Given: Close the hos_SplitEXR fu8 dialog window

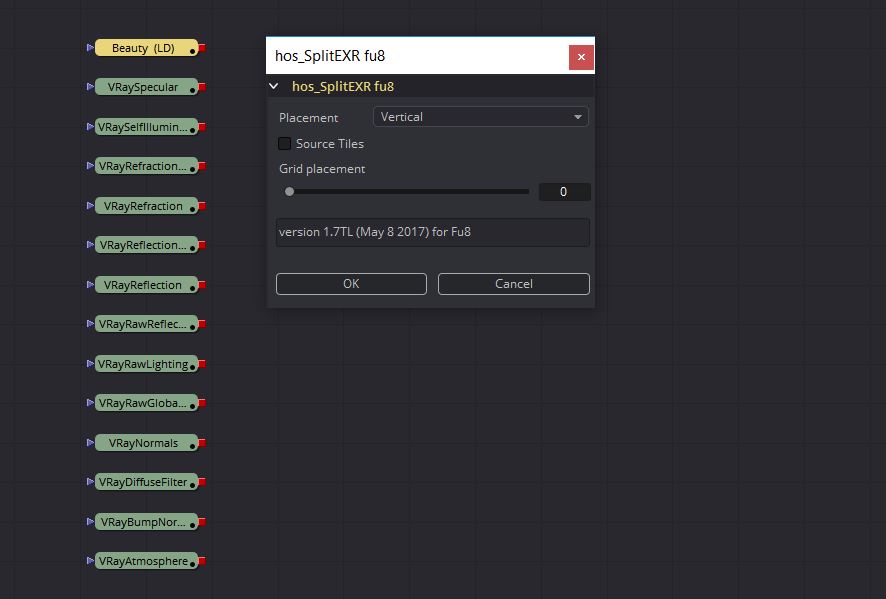Looking at the screenshot, I should (x=581, y=57).
